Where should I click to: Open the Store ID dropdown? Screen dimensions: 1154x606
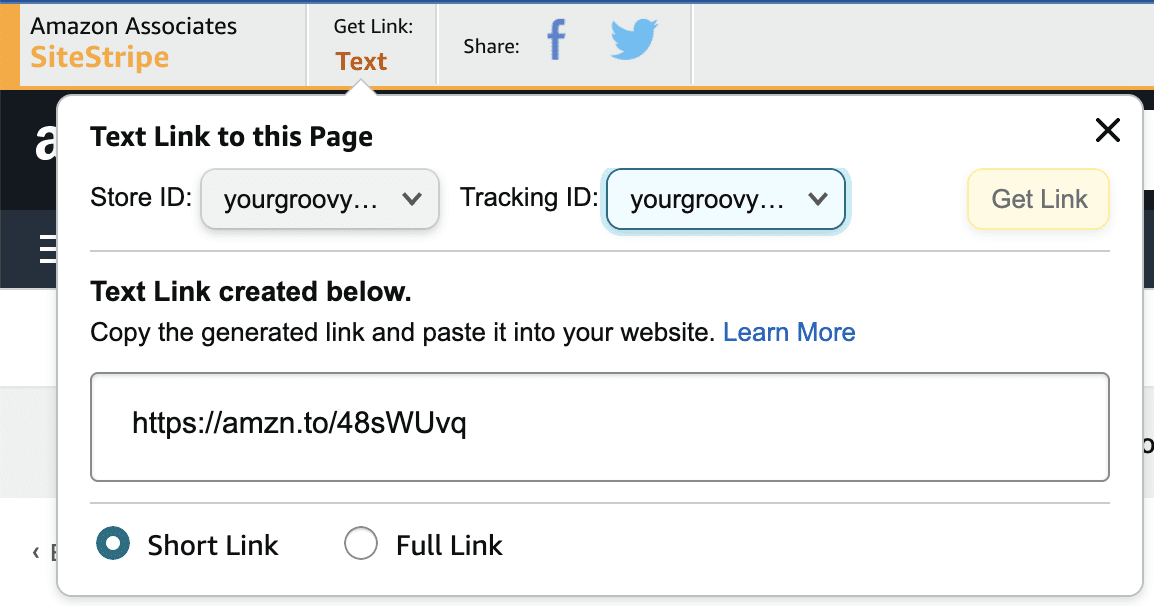[320, 199]
